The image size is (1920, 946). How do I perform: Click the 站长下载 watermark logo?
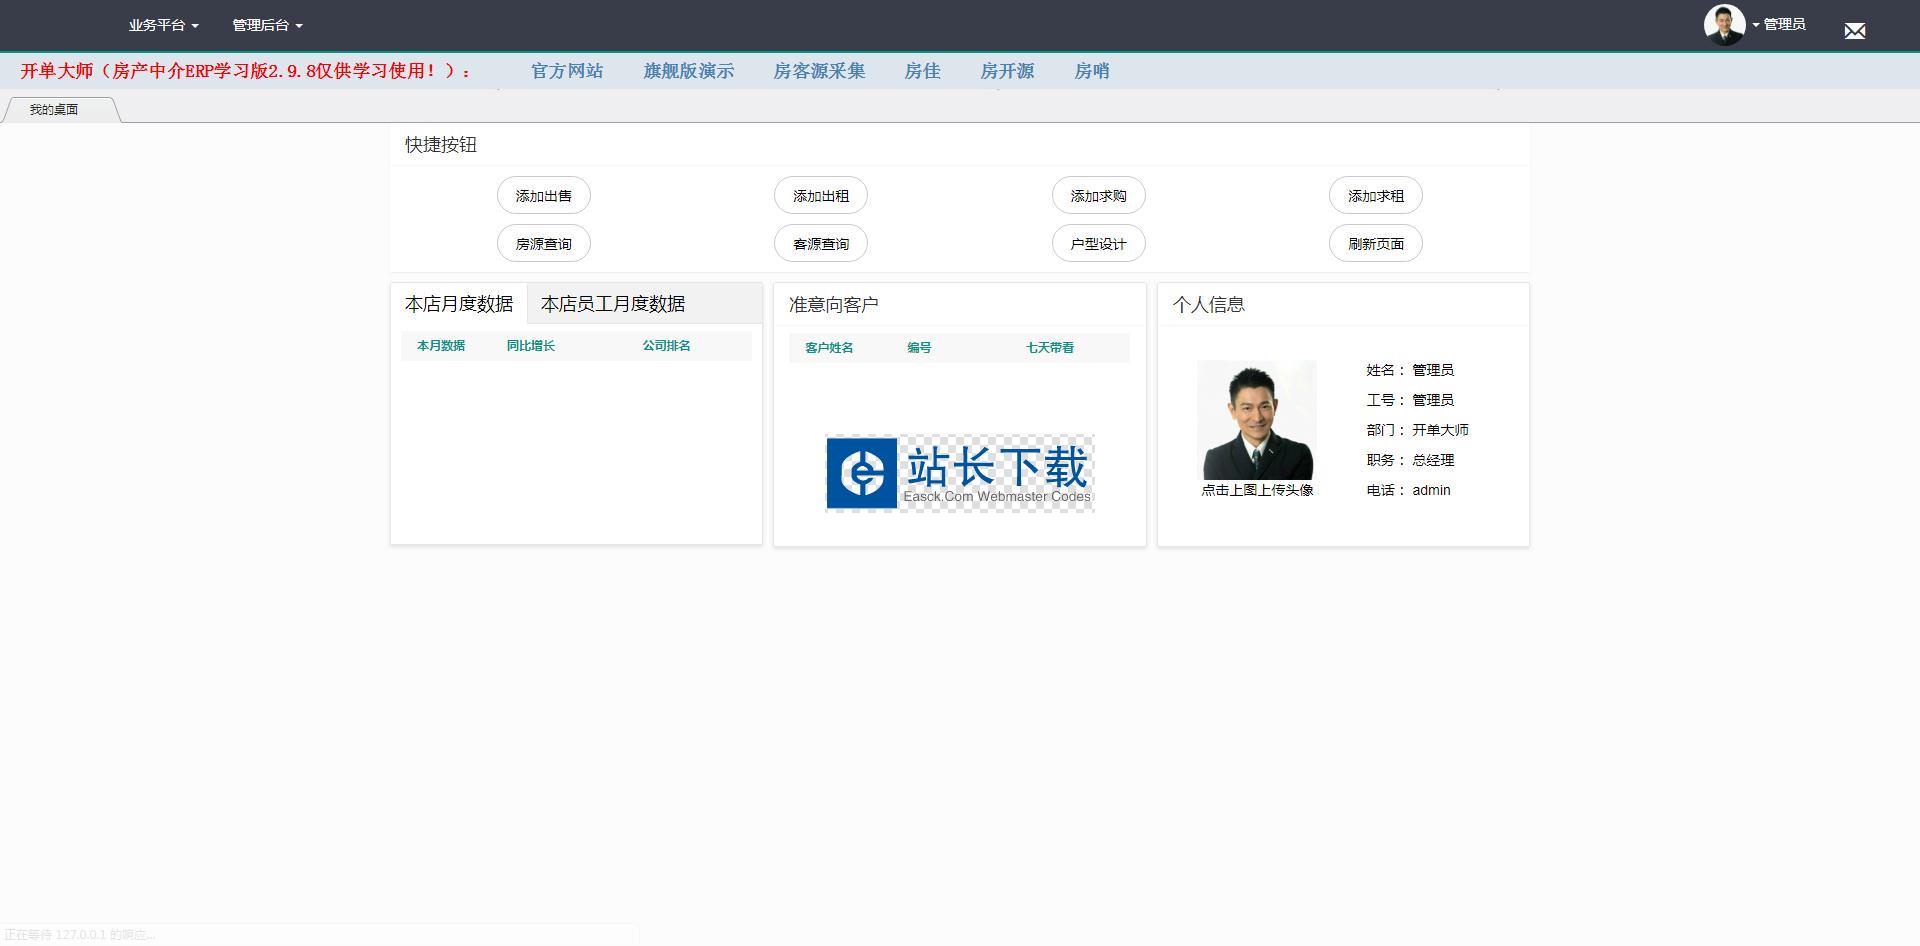tap(959, 473)
